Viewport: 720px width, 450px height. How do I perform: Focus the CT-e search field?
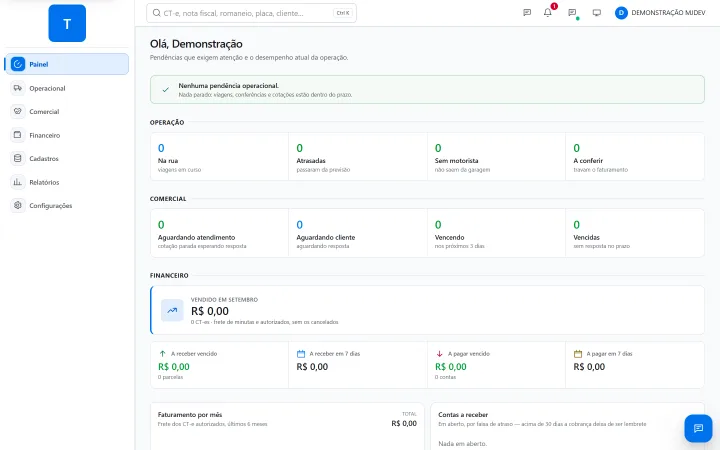[251, 13]
